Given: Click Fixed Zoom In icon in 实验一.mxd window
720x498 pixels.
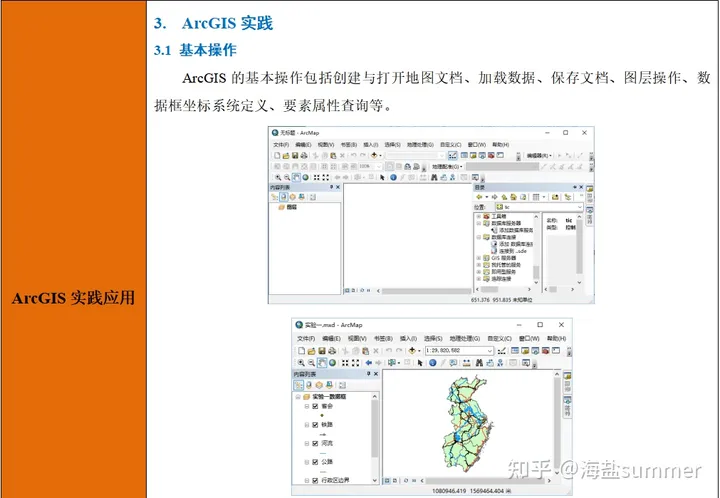Looking at the screenshot, I should [x=345, y=363].
